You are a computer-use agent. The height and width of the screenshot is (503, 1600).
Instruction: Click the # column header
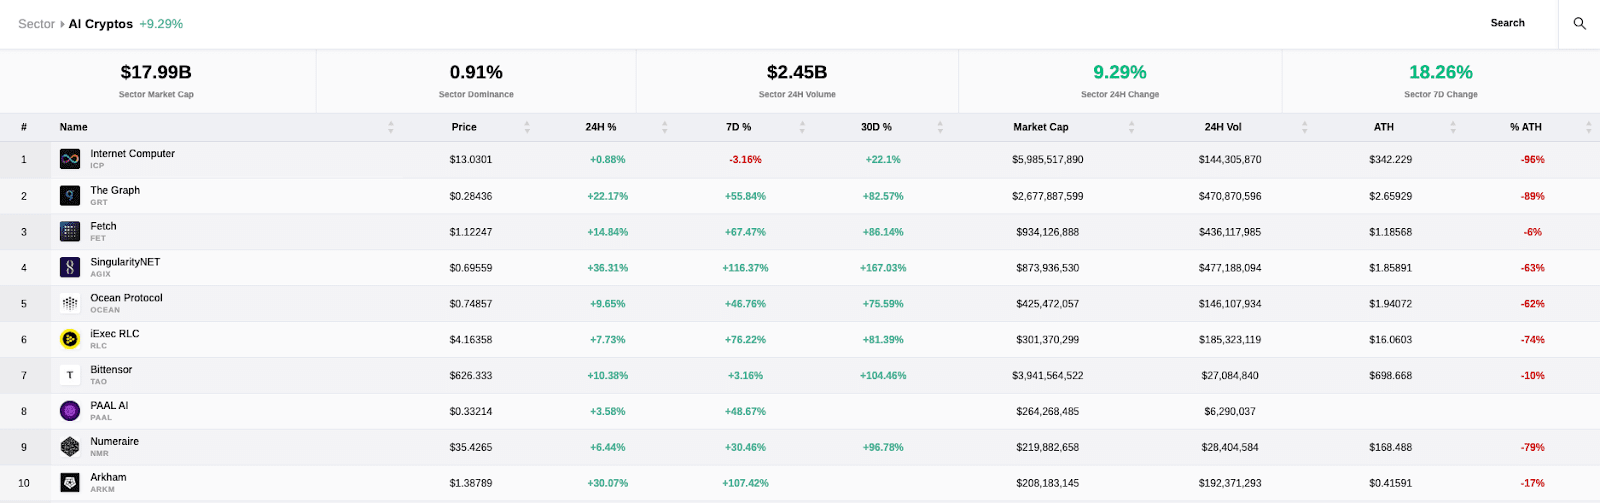coord(24,127)
